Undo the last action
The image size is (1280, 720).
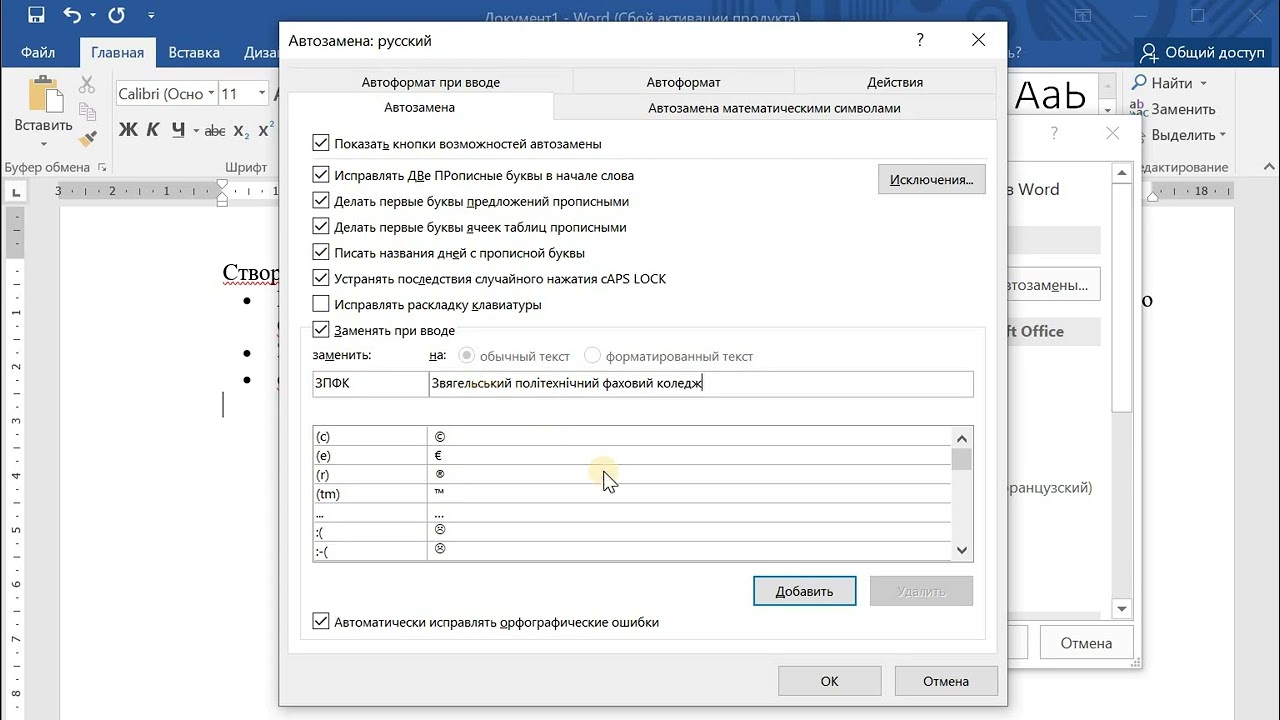pyautogui.click(x=72, y=15)
